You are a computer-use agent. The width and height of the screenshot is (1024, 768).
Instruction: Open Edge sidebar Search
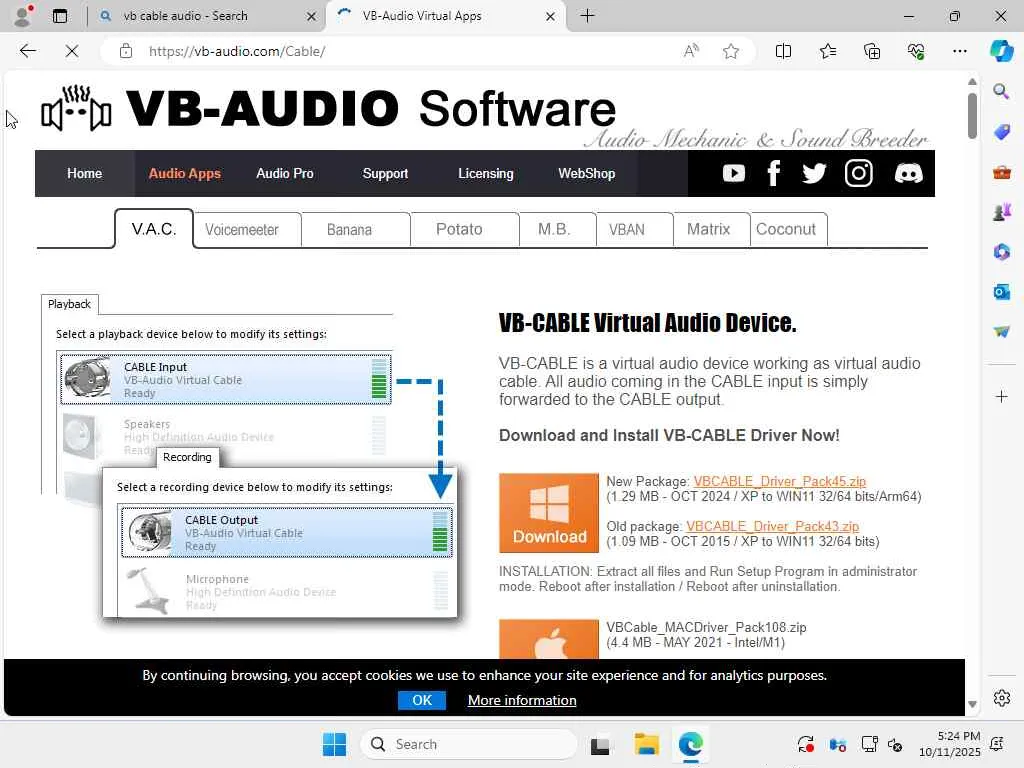click(1001, 91)
